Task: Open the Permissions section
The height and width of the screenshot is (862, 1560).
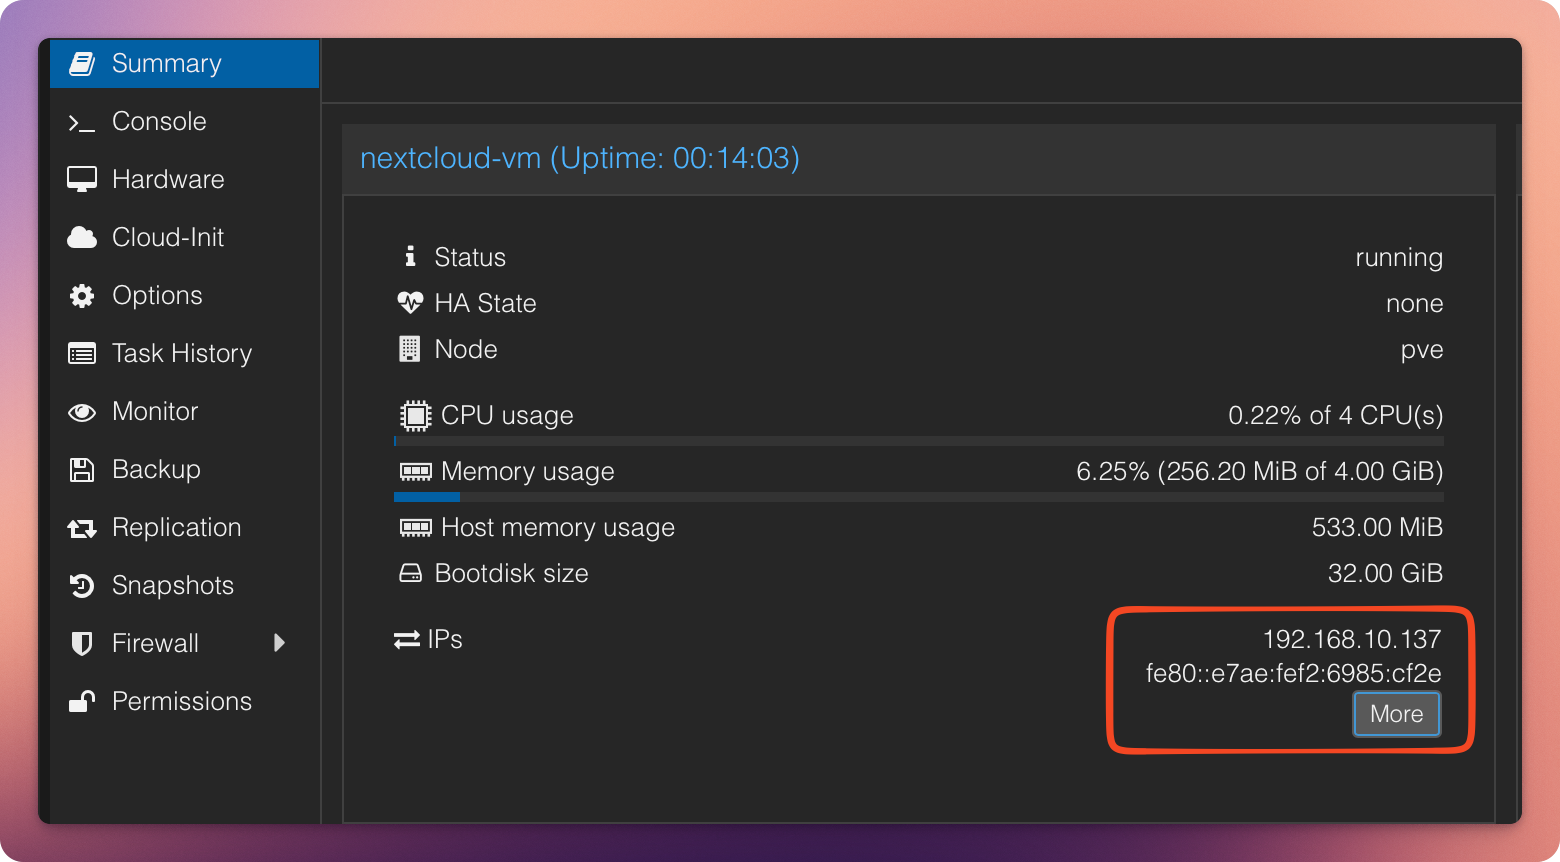Action: click(181, 702)
